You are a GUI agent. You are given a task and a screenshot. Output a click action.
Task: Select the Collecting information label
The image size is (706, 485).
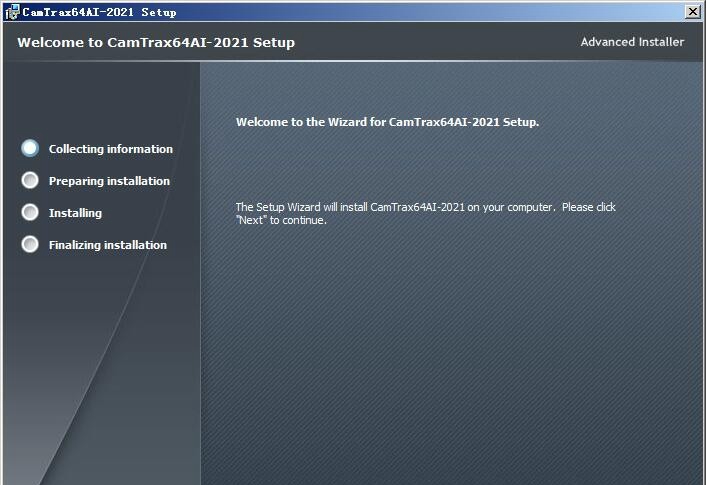point(111,149)
